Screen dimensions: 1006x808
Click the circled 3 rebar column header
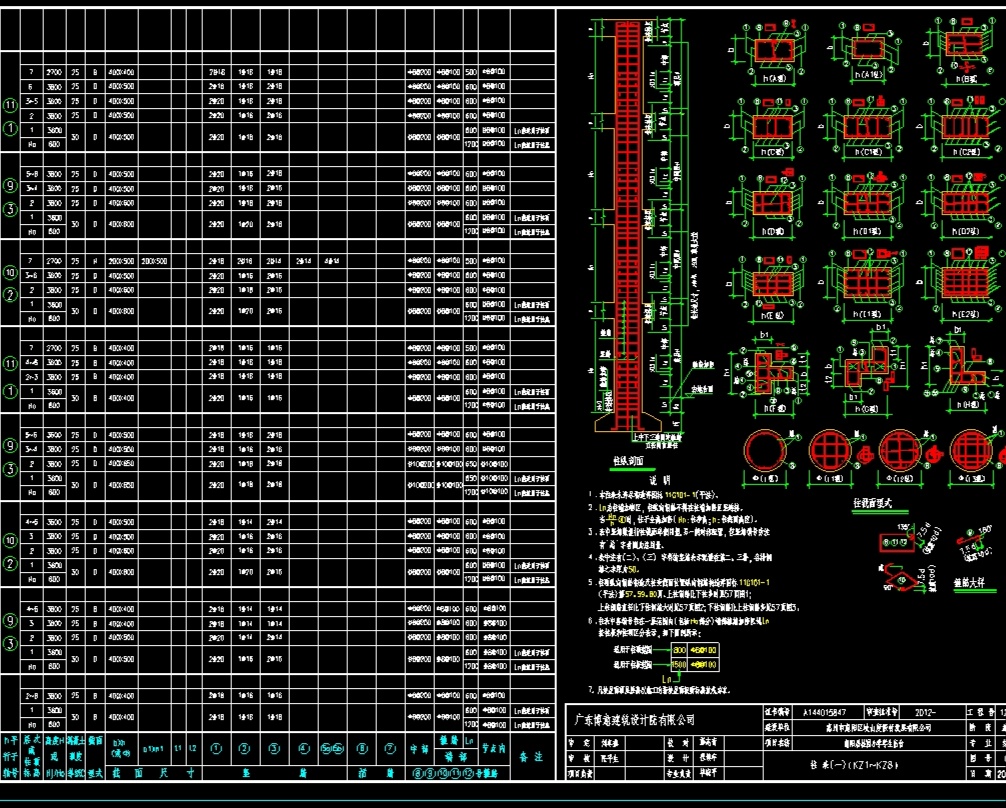(274, 748)
